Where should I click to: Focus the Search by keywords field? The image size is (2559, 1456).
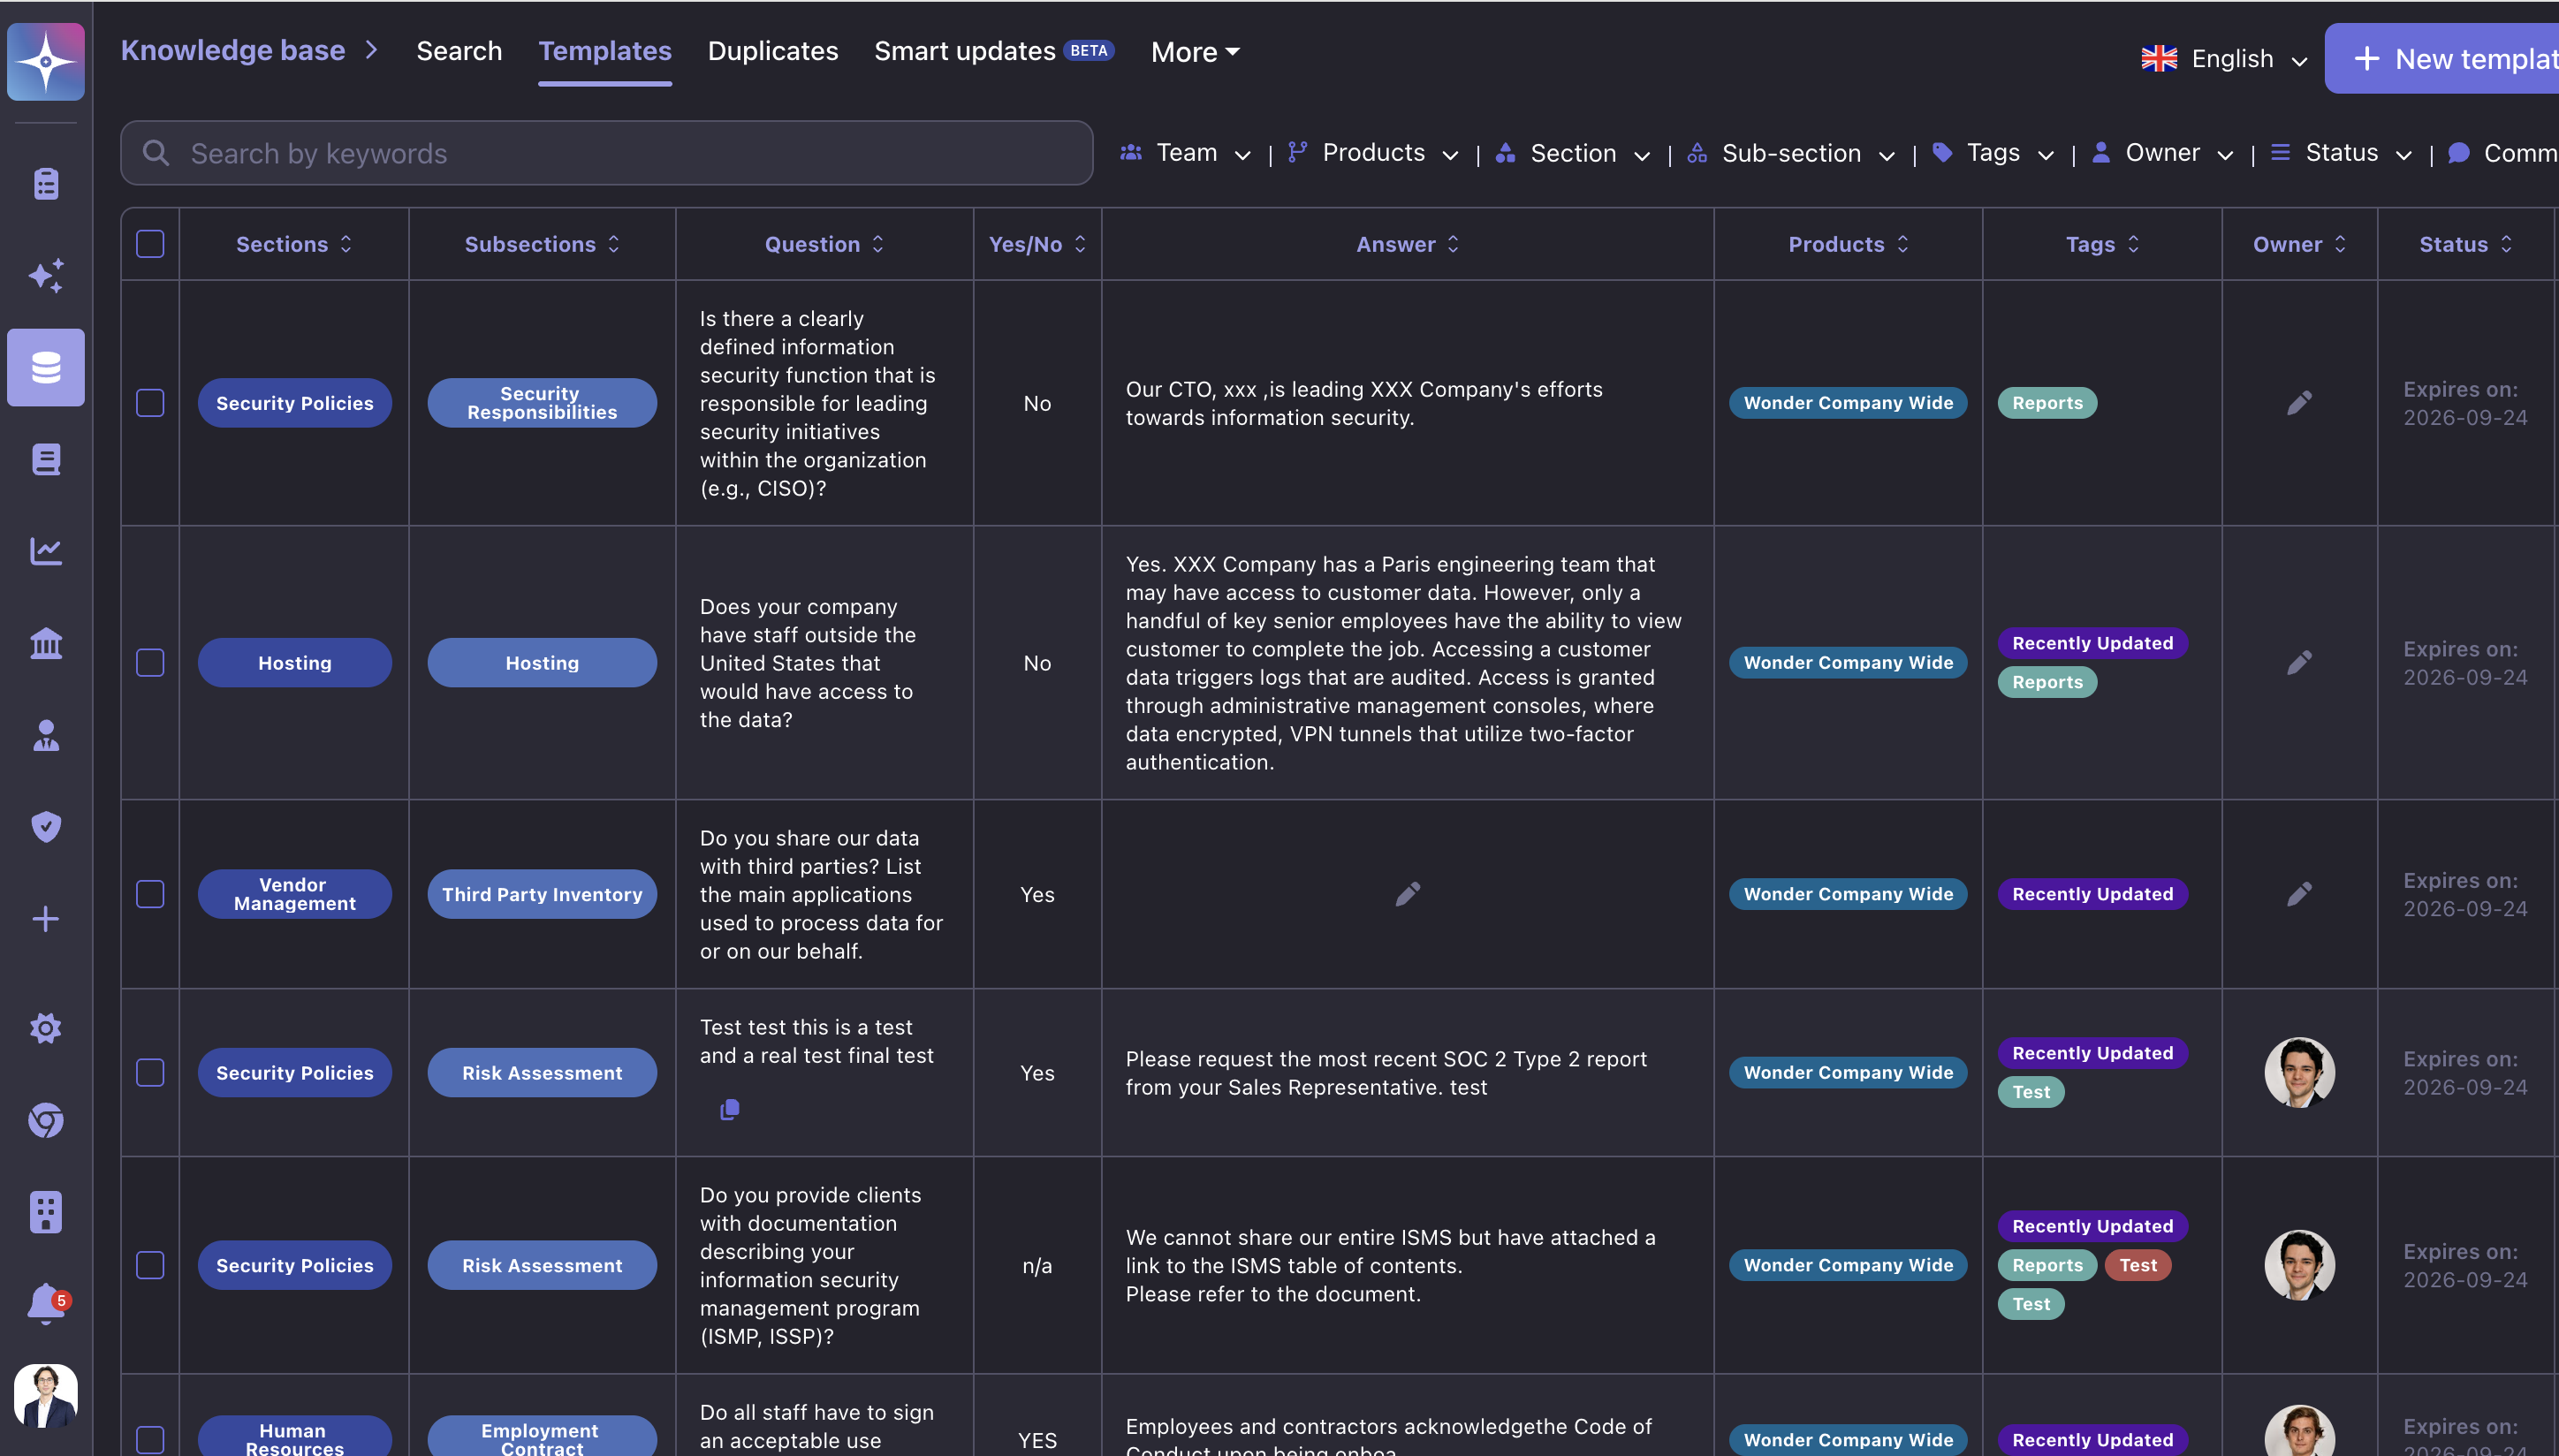click(x=606, y=153)
